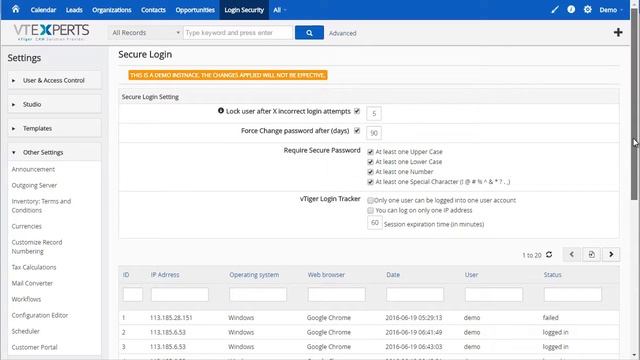Open the page jump icon
Viewport: 640px width, 360px height.
pos(591,255)
